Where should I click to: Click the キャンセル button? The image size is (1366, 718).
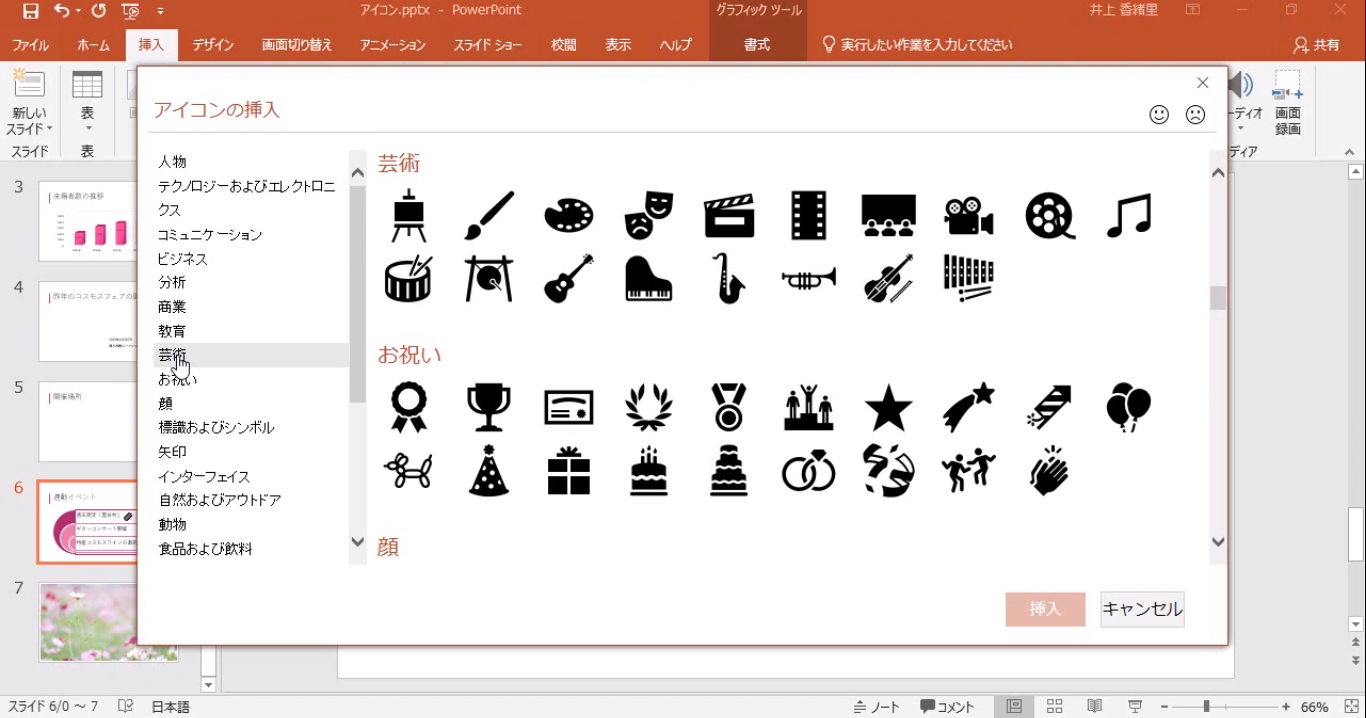(1142, 609)
